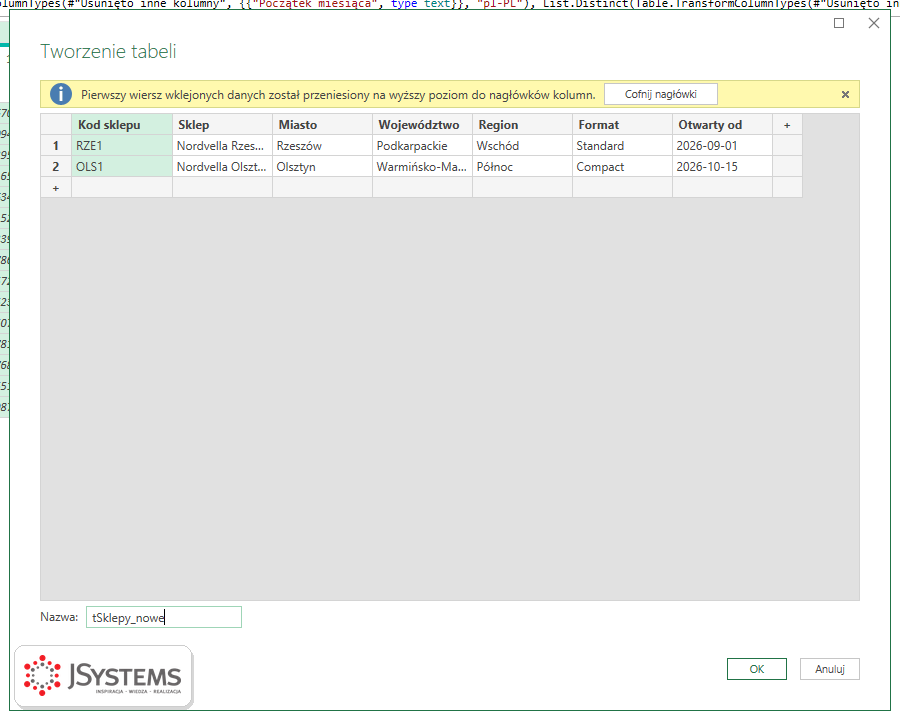This screenshot has height=720, width=900.
Task: Cancel with the Anuluj button
Action: 829,669
